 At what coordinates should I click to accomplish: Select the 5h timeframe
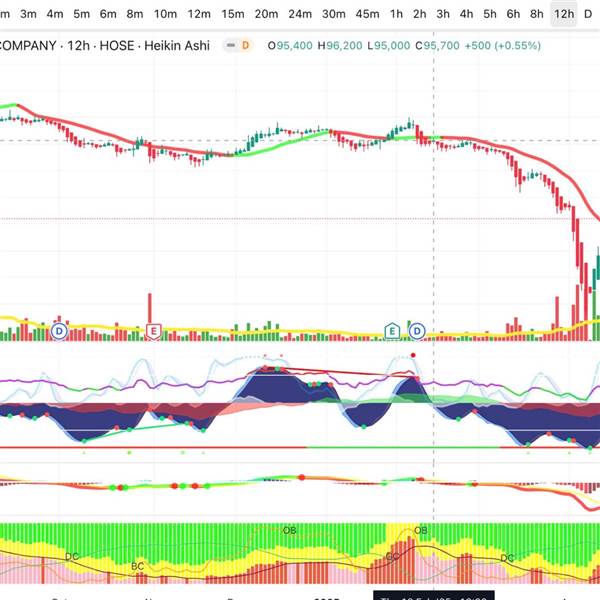pyautogui.click(x=490, y=14)
